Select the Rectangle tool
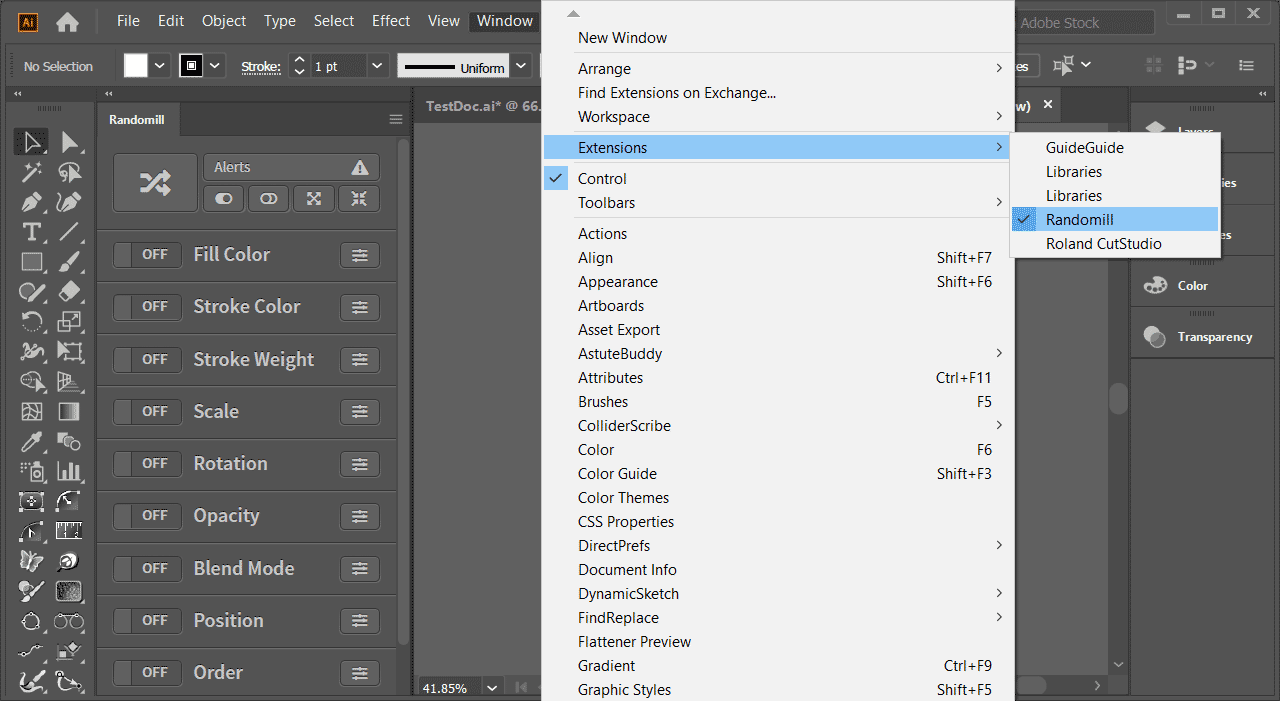 tap(32, 262)
